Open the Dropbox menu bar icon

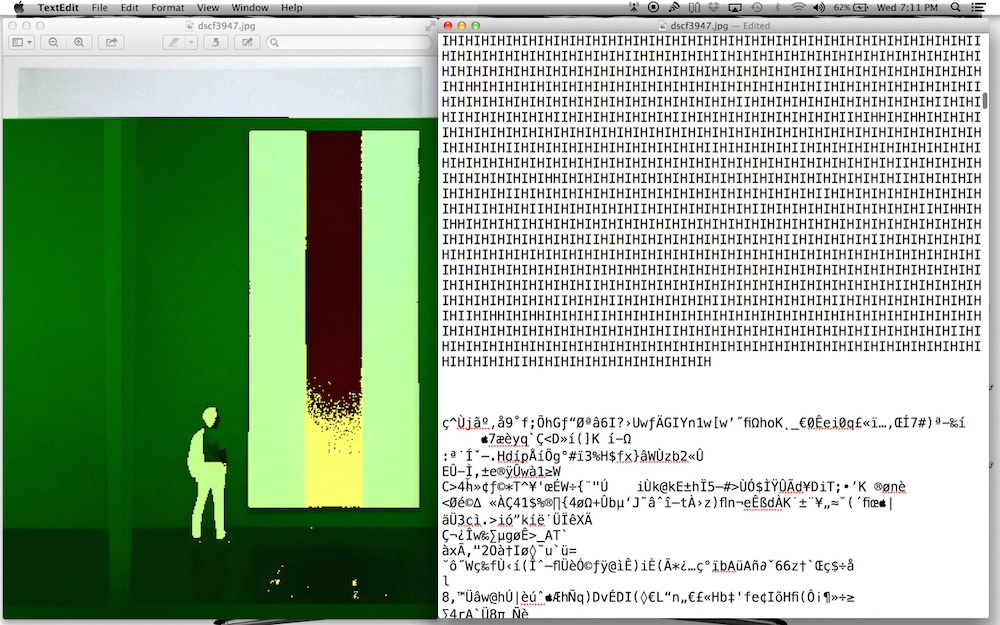point(714,8)
